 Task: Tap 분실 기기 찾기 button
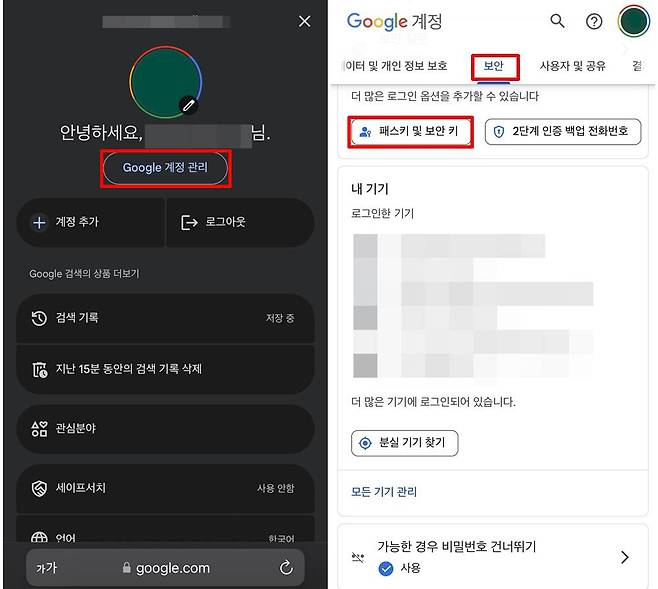click(x=405, y=443)
